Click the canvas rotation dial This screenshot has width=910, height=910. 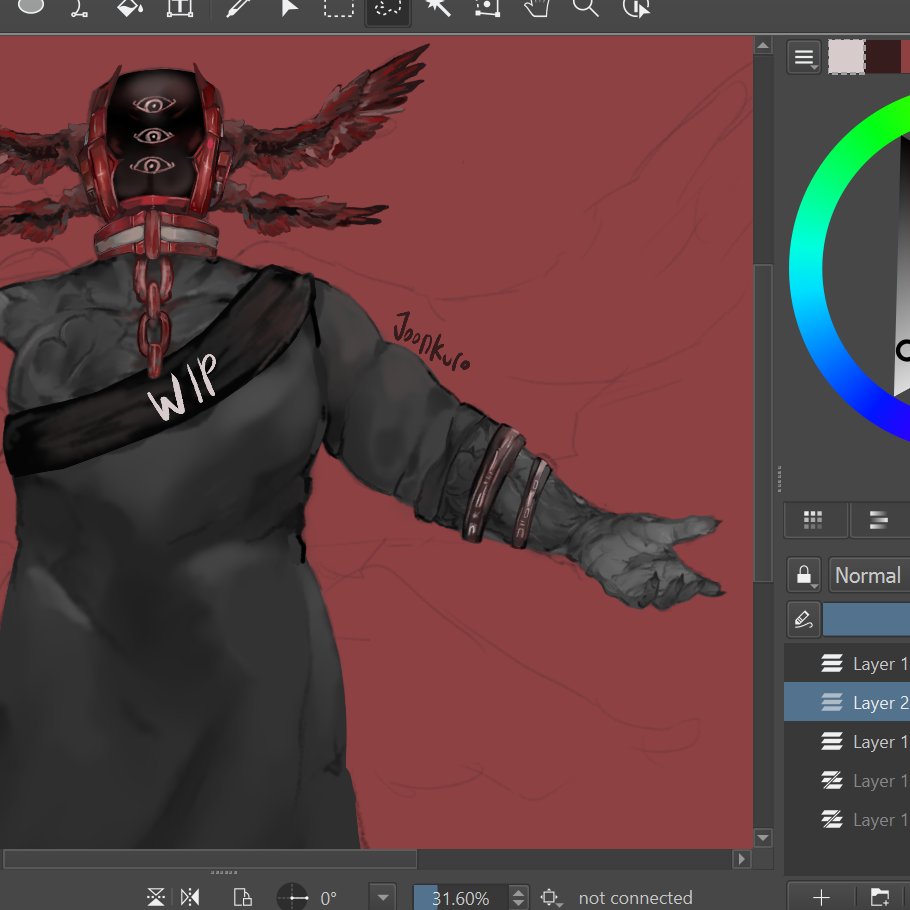click(x=292, y=897)
